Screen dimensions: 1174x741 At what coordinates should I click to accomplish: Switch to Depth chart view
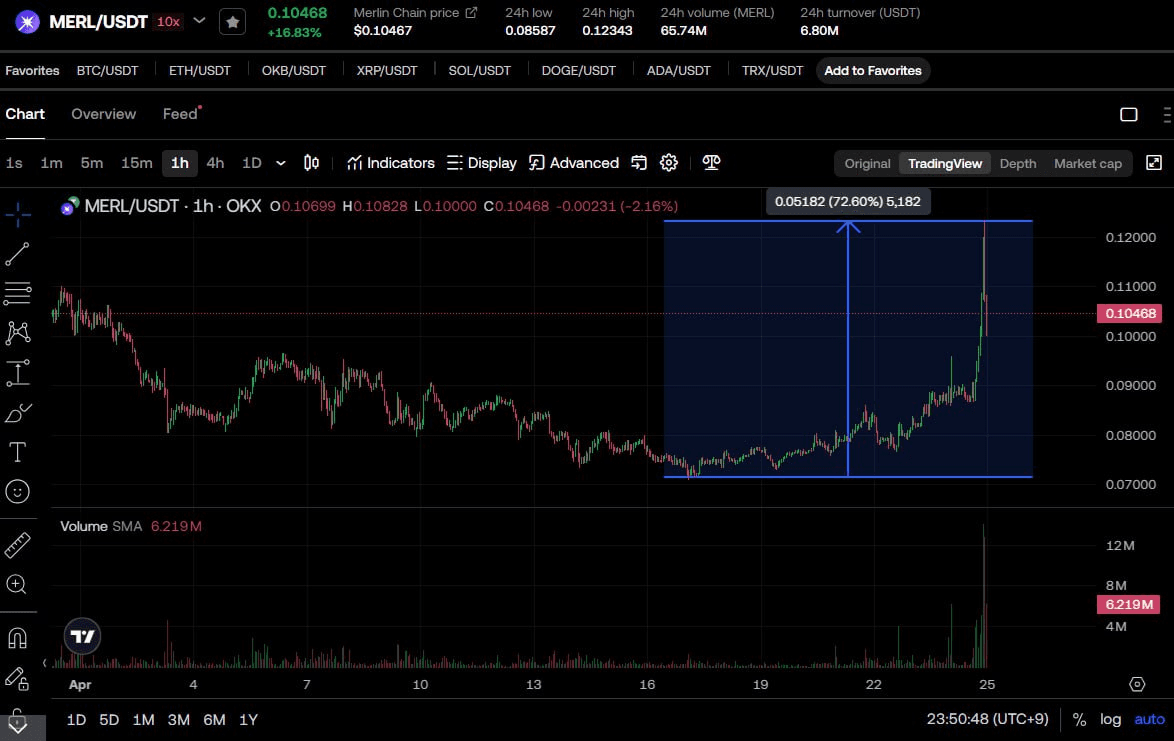coord(1018,163)
